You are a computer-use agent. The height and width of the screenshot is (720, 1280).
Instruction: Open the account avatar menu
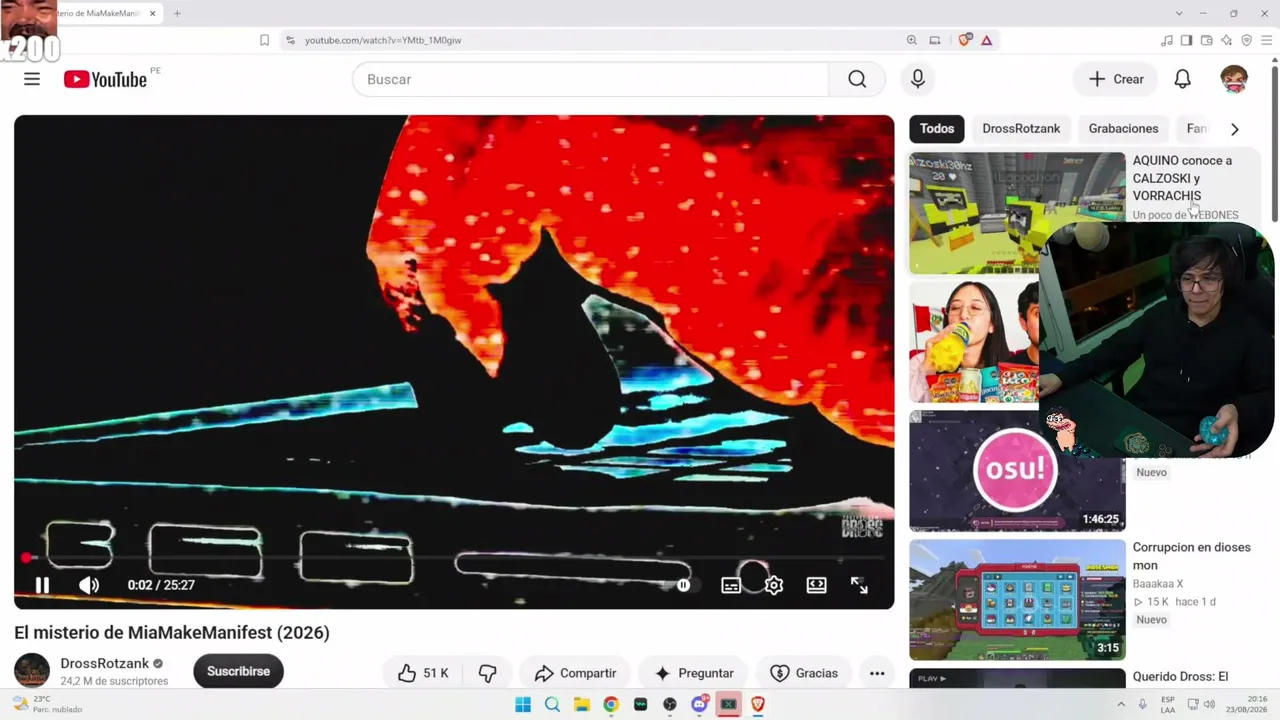coord(1234,79)
